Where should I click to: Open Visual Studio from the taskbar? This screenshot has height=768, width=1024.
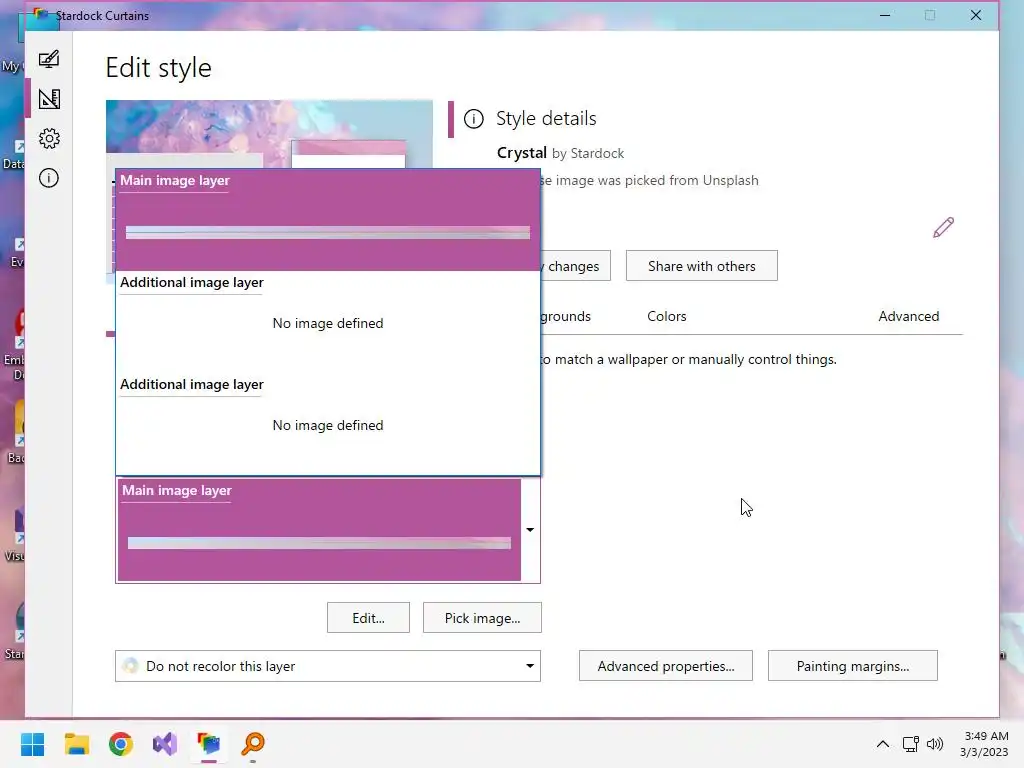165,744
